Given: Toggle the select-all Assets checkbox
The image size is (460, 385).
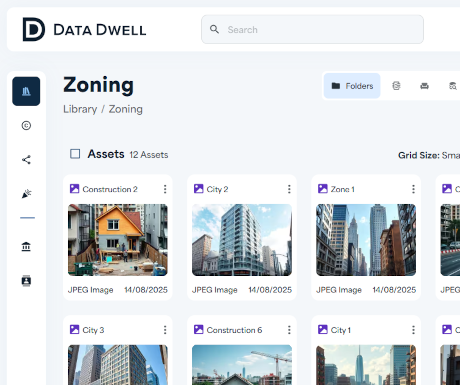Looking at the screenshot, I should pyautogui.click(x=75, y=154).
